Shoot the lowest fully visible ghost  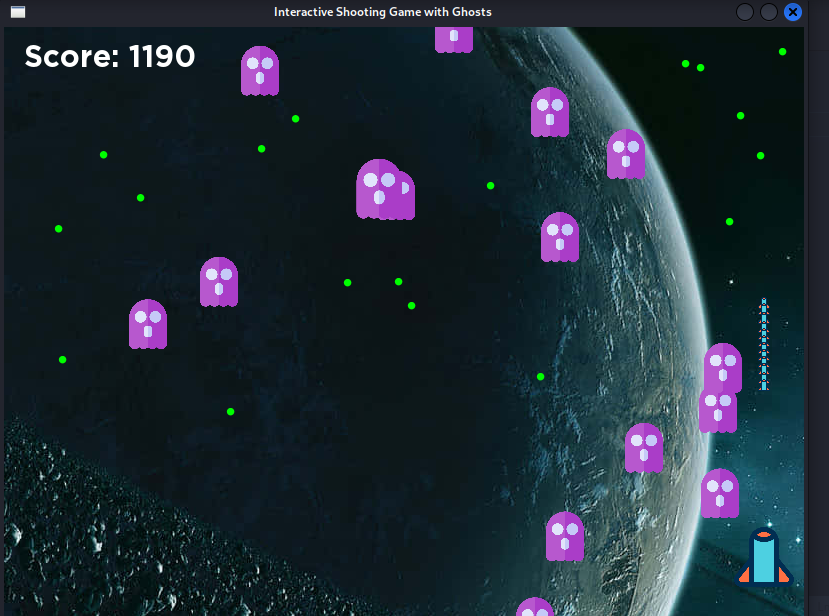pyautogui.click(x=565, y=536)
